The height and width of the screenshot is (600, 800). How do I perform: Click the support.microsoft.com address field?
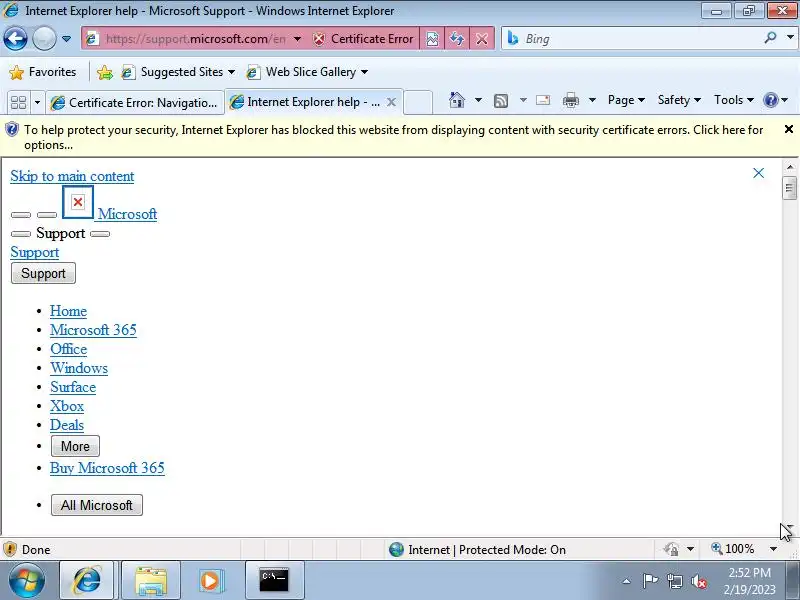pyautogui.click(x=195, y=39)
